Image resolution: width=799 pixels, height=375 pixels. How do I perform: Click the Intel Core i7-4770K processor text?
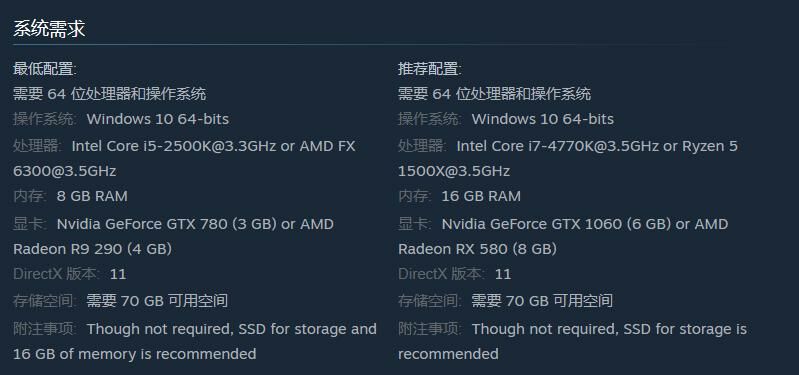point(597,146)
